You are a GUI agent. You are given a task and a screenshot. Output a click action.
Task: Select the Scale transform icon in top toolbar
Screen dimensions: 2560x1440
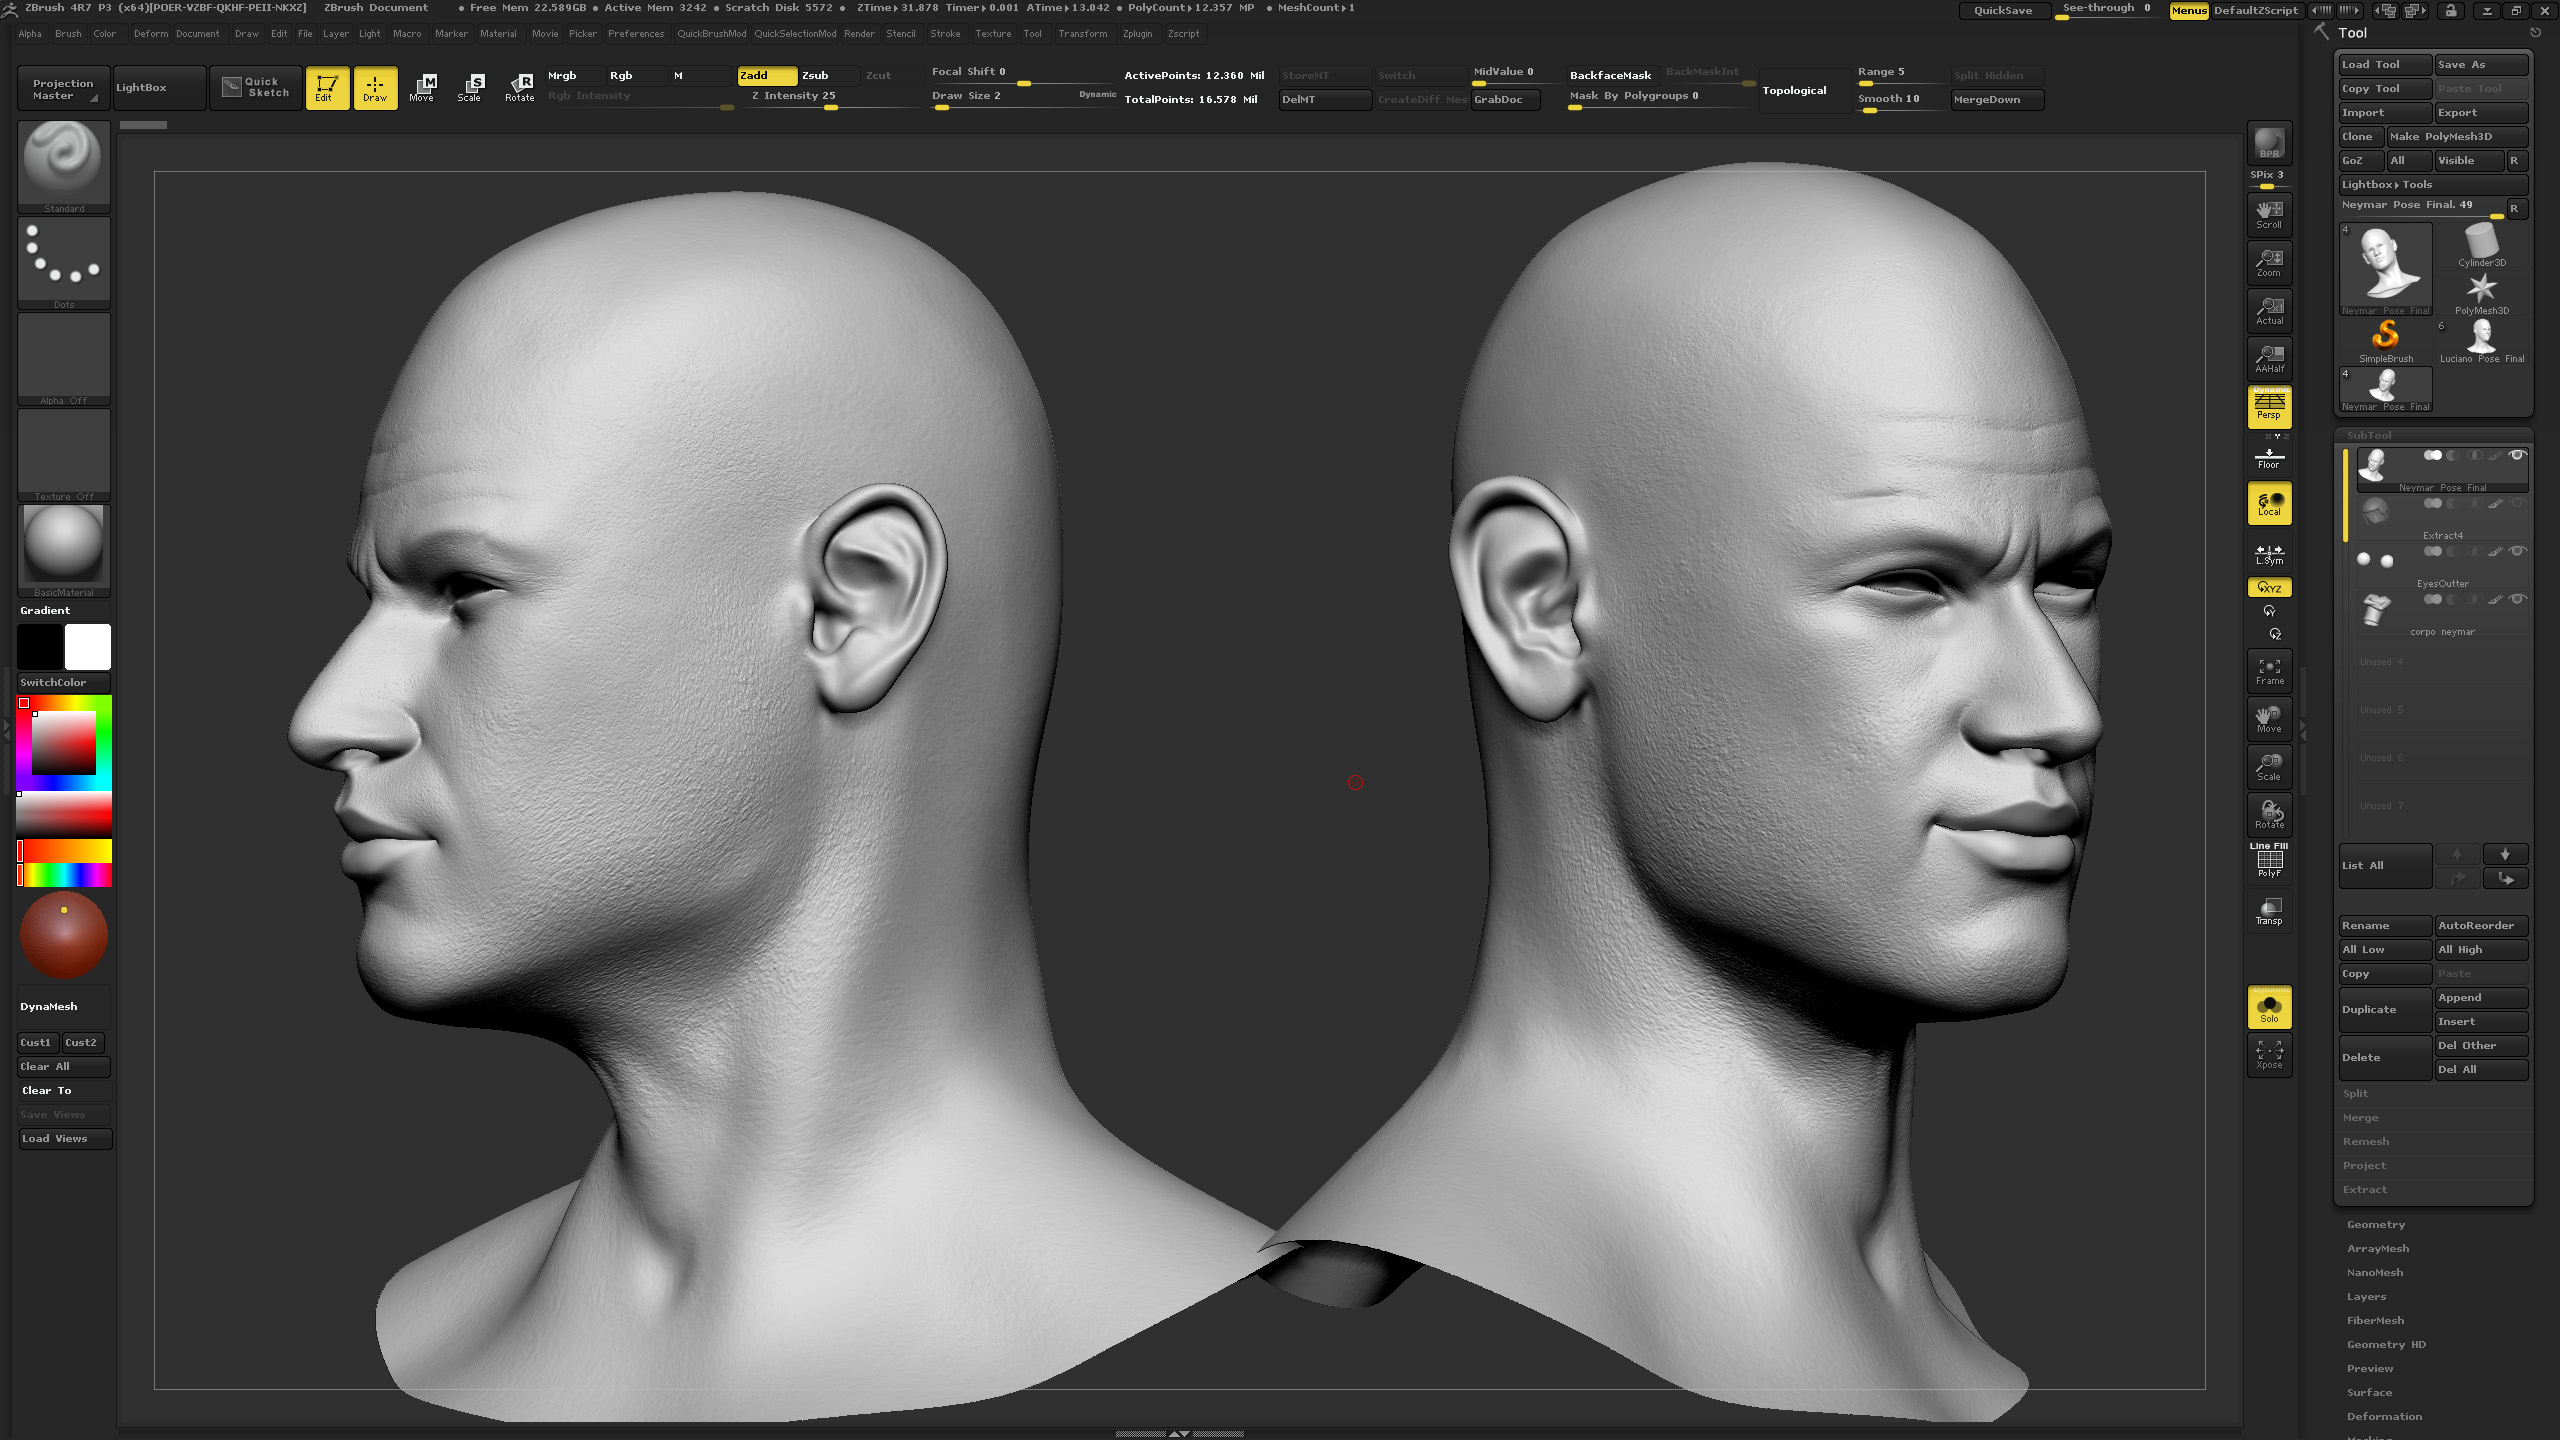(470, 88)
